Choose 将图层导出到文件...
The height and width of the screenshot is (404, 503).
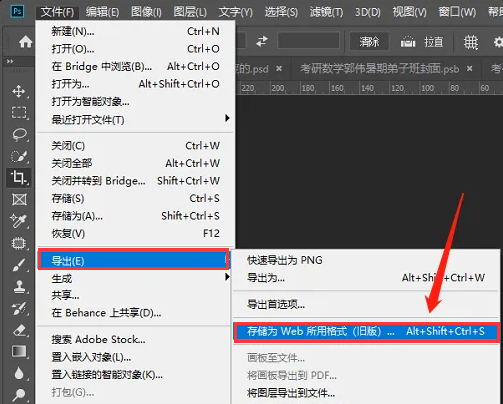(366, 393)
